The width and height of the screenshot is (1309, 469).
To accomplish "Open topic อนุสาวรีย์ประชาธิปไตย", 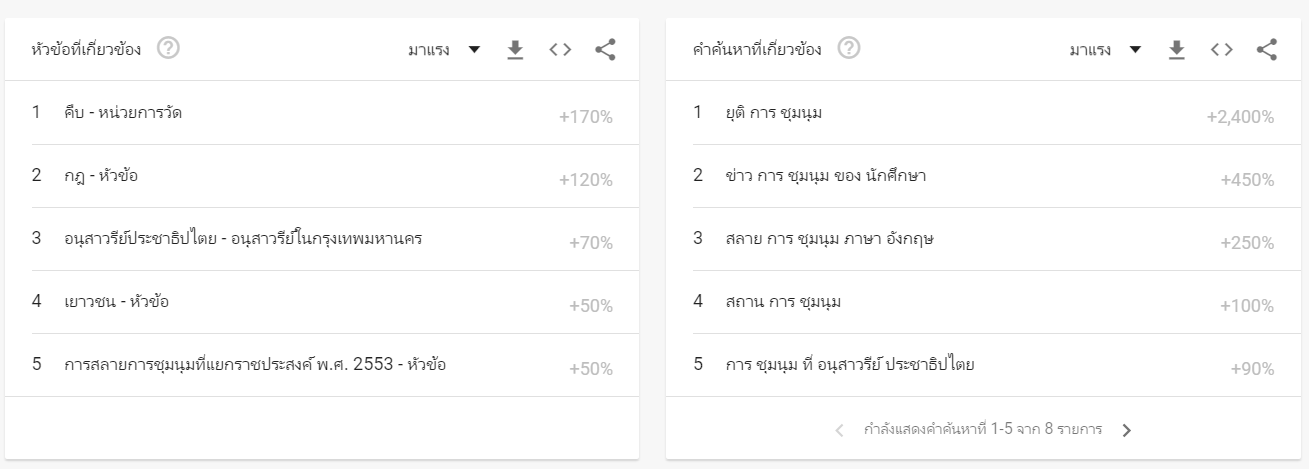I will coord(241,239).
